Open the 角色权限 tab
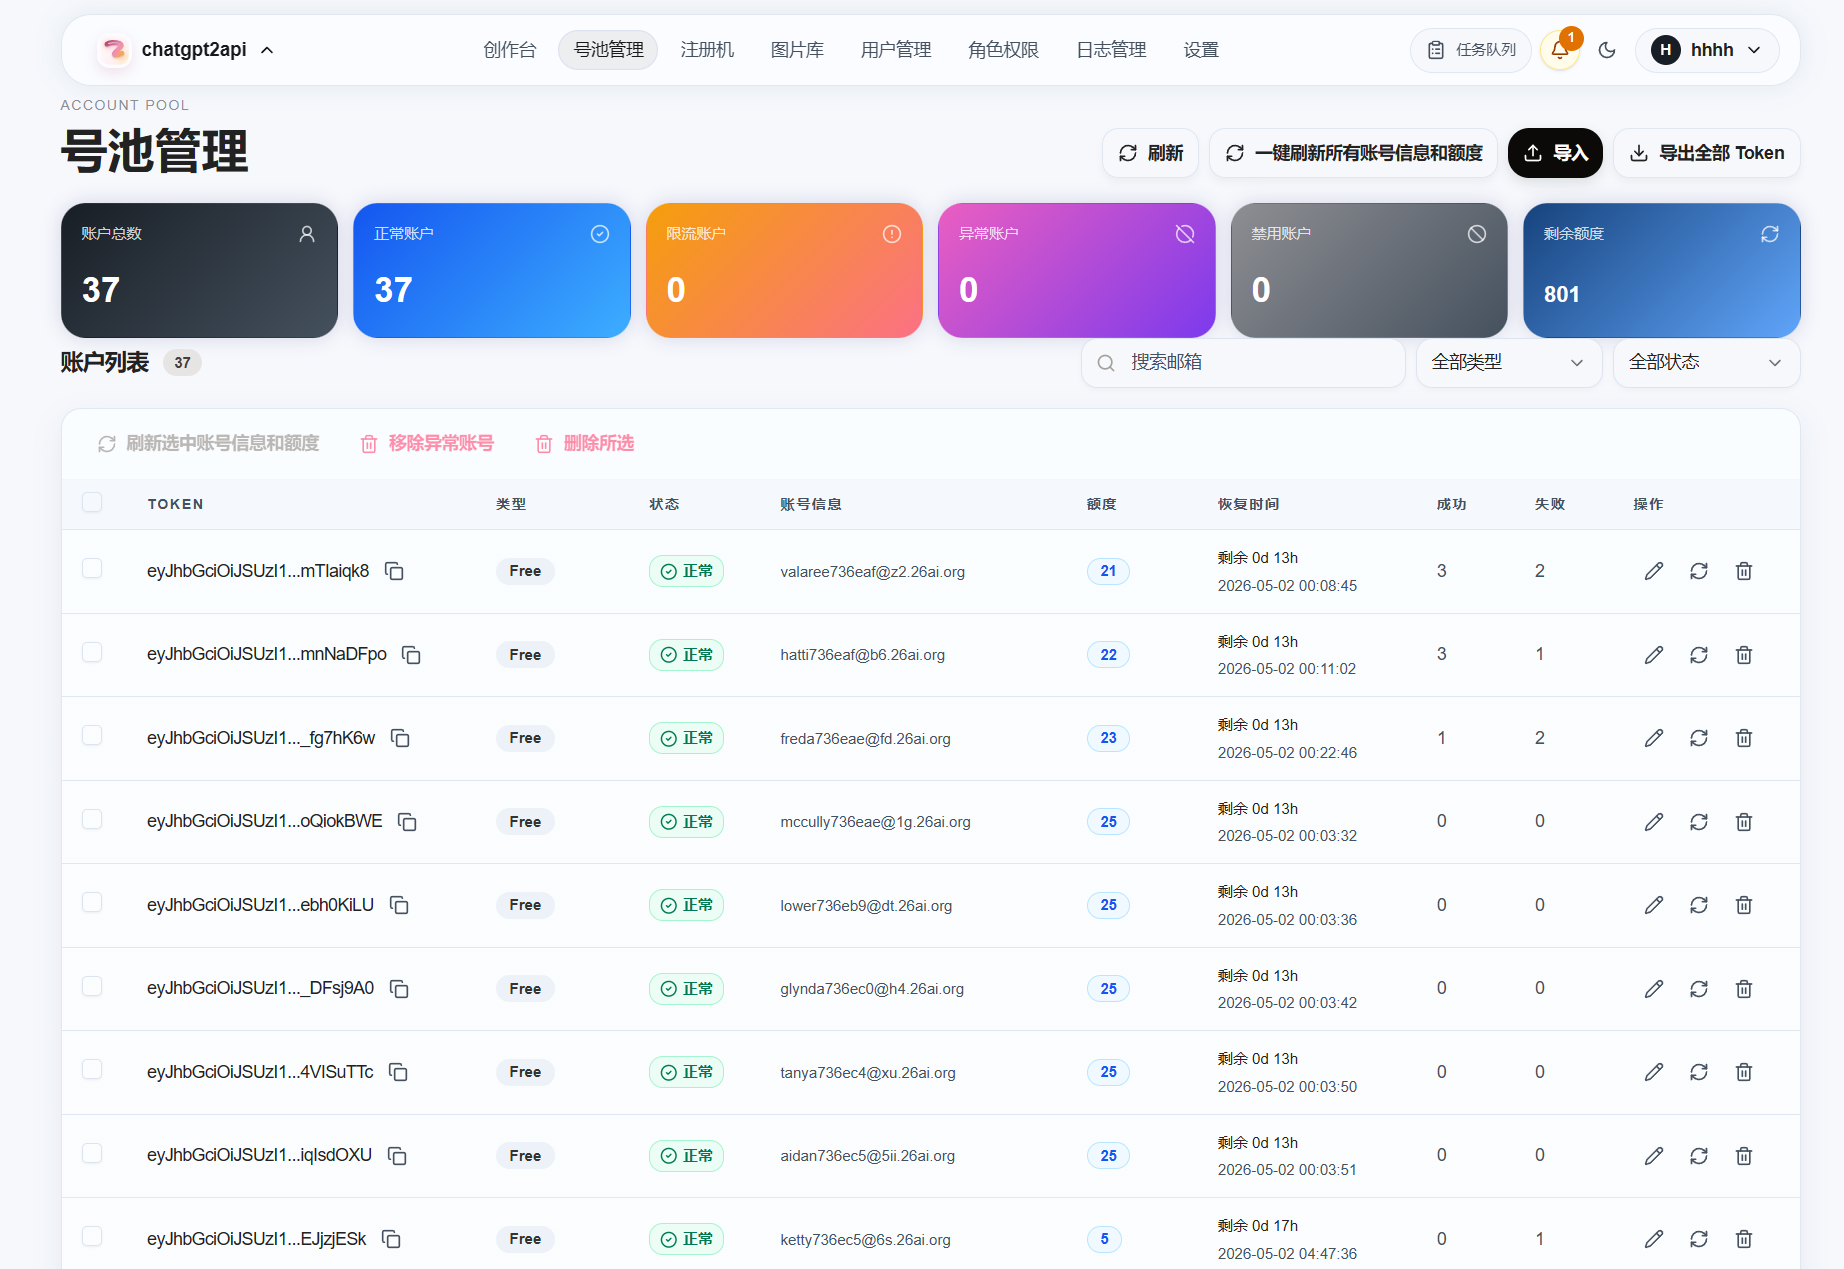This screenshot has width=1844, height=1269. click(x=1003, y=50)
